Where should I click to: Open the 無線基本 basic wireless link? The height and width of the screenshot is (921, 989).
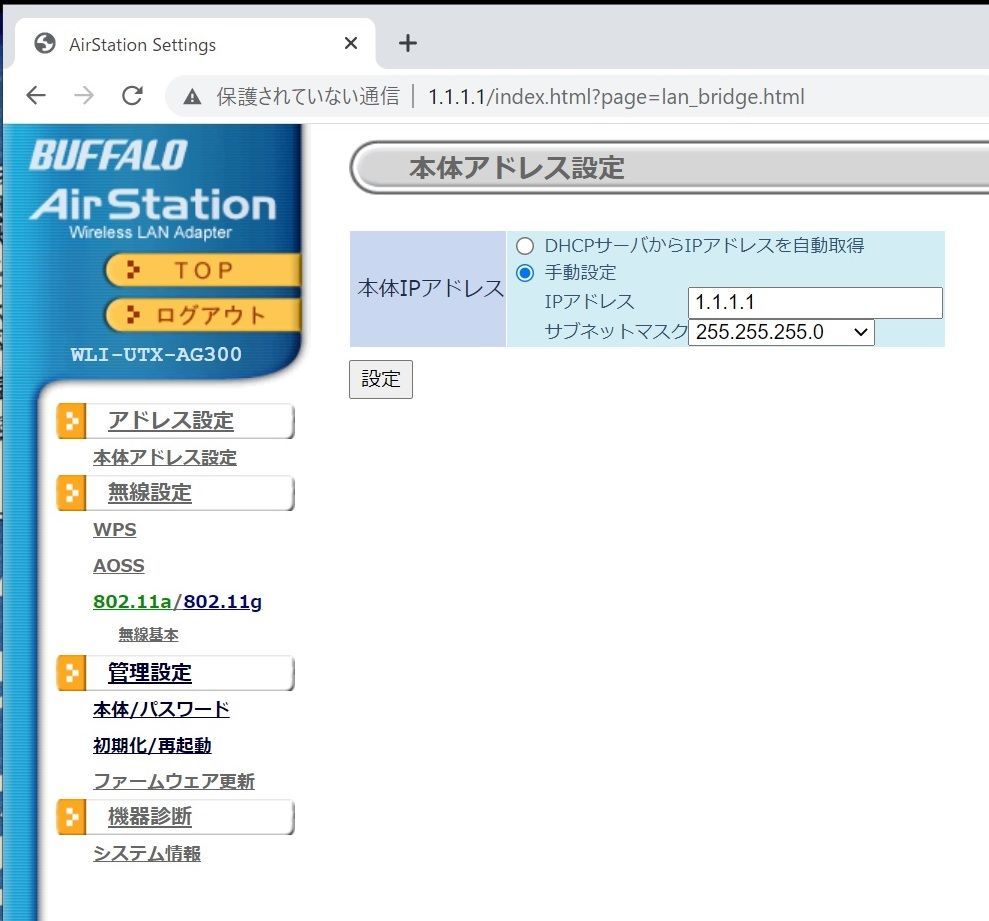[148, 635]
